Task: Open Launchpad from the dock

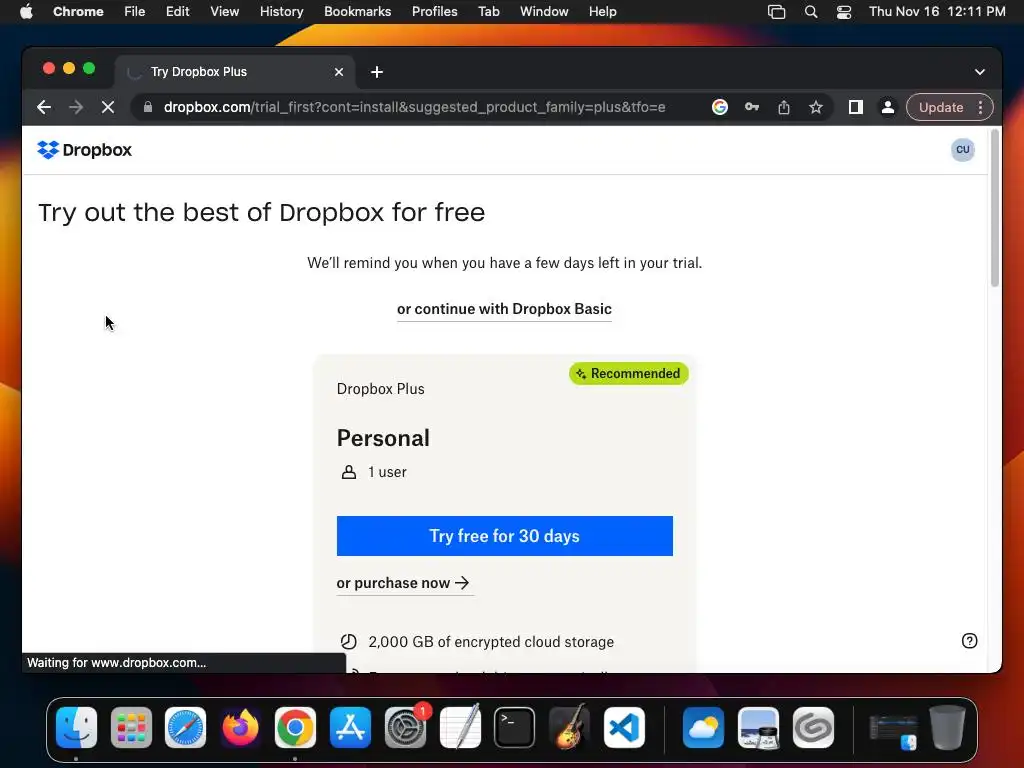Action: tap(131, 728)
